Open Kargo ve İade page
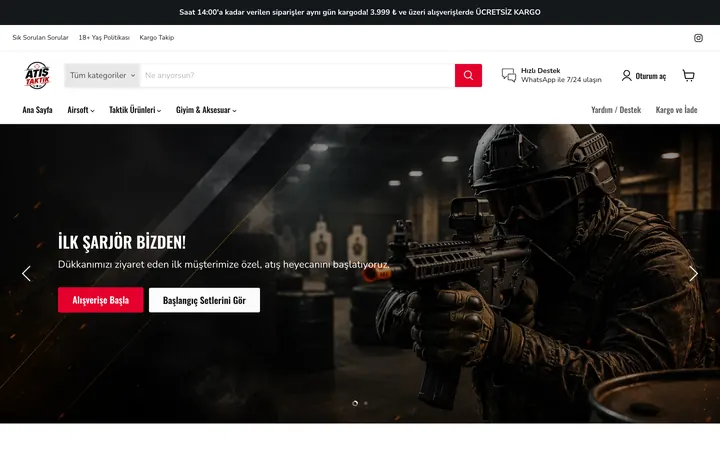The image size is (720, 450). (x=676, y=110)
